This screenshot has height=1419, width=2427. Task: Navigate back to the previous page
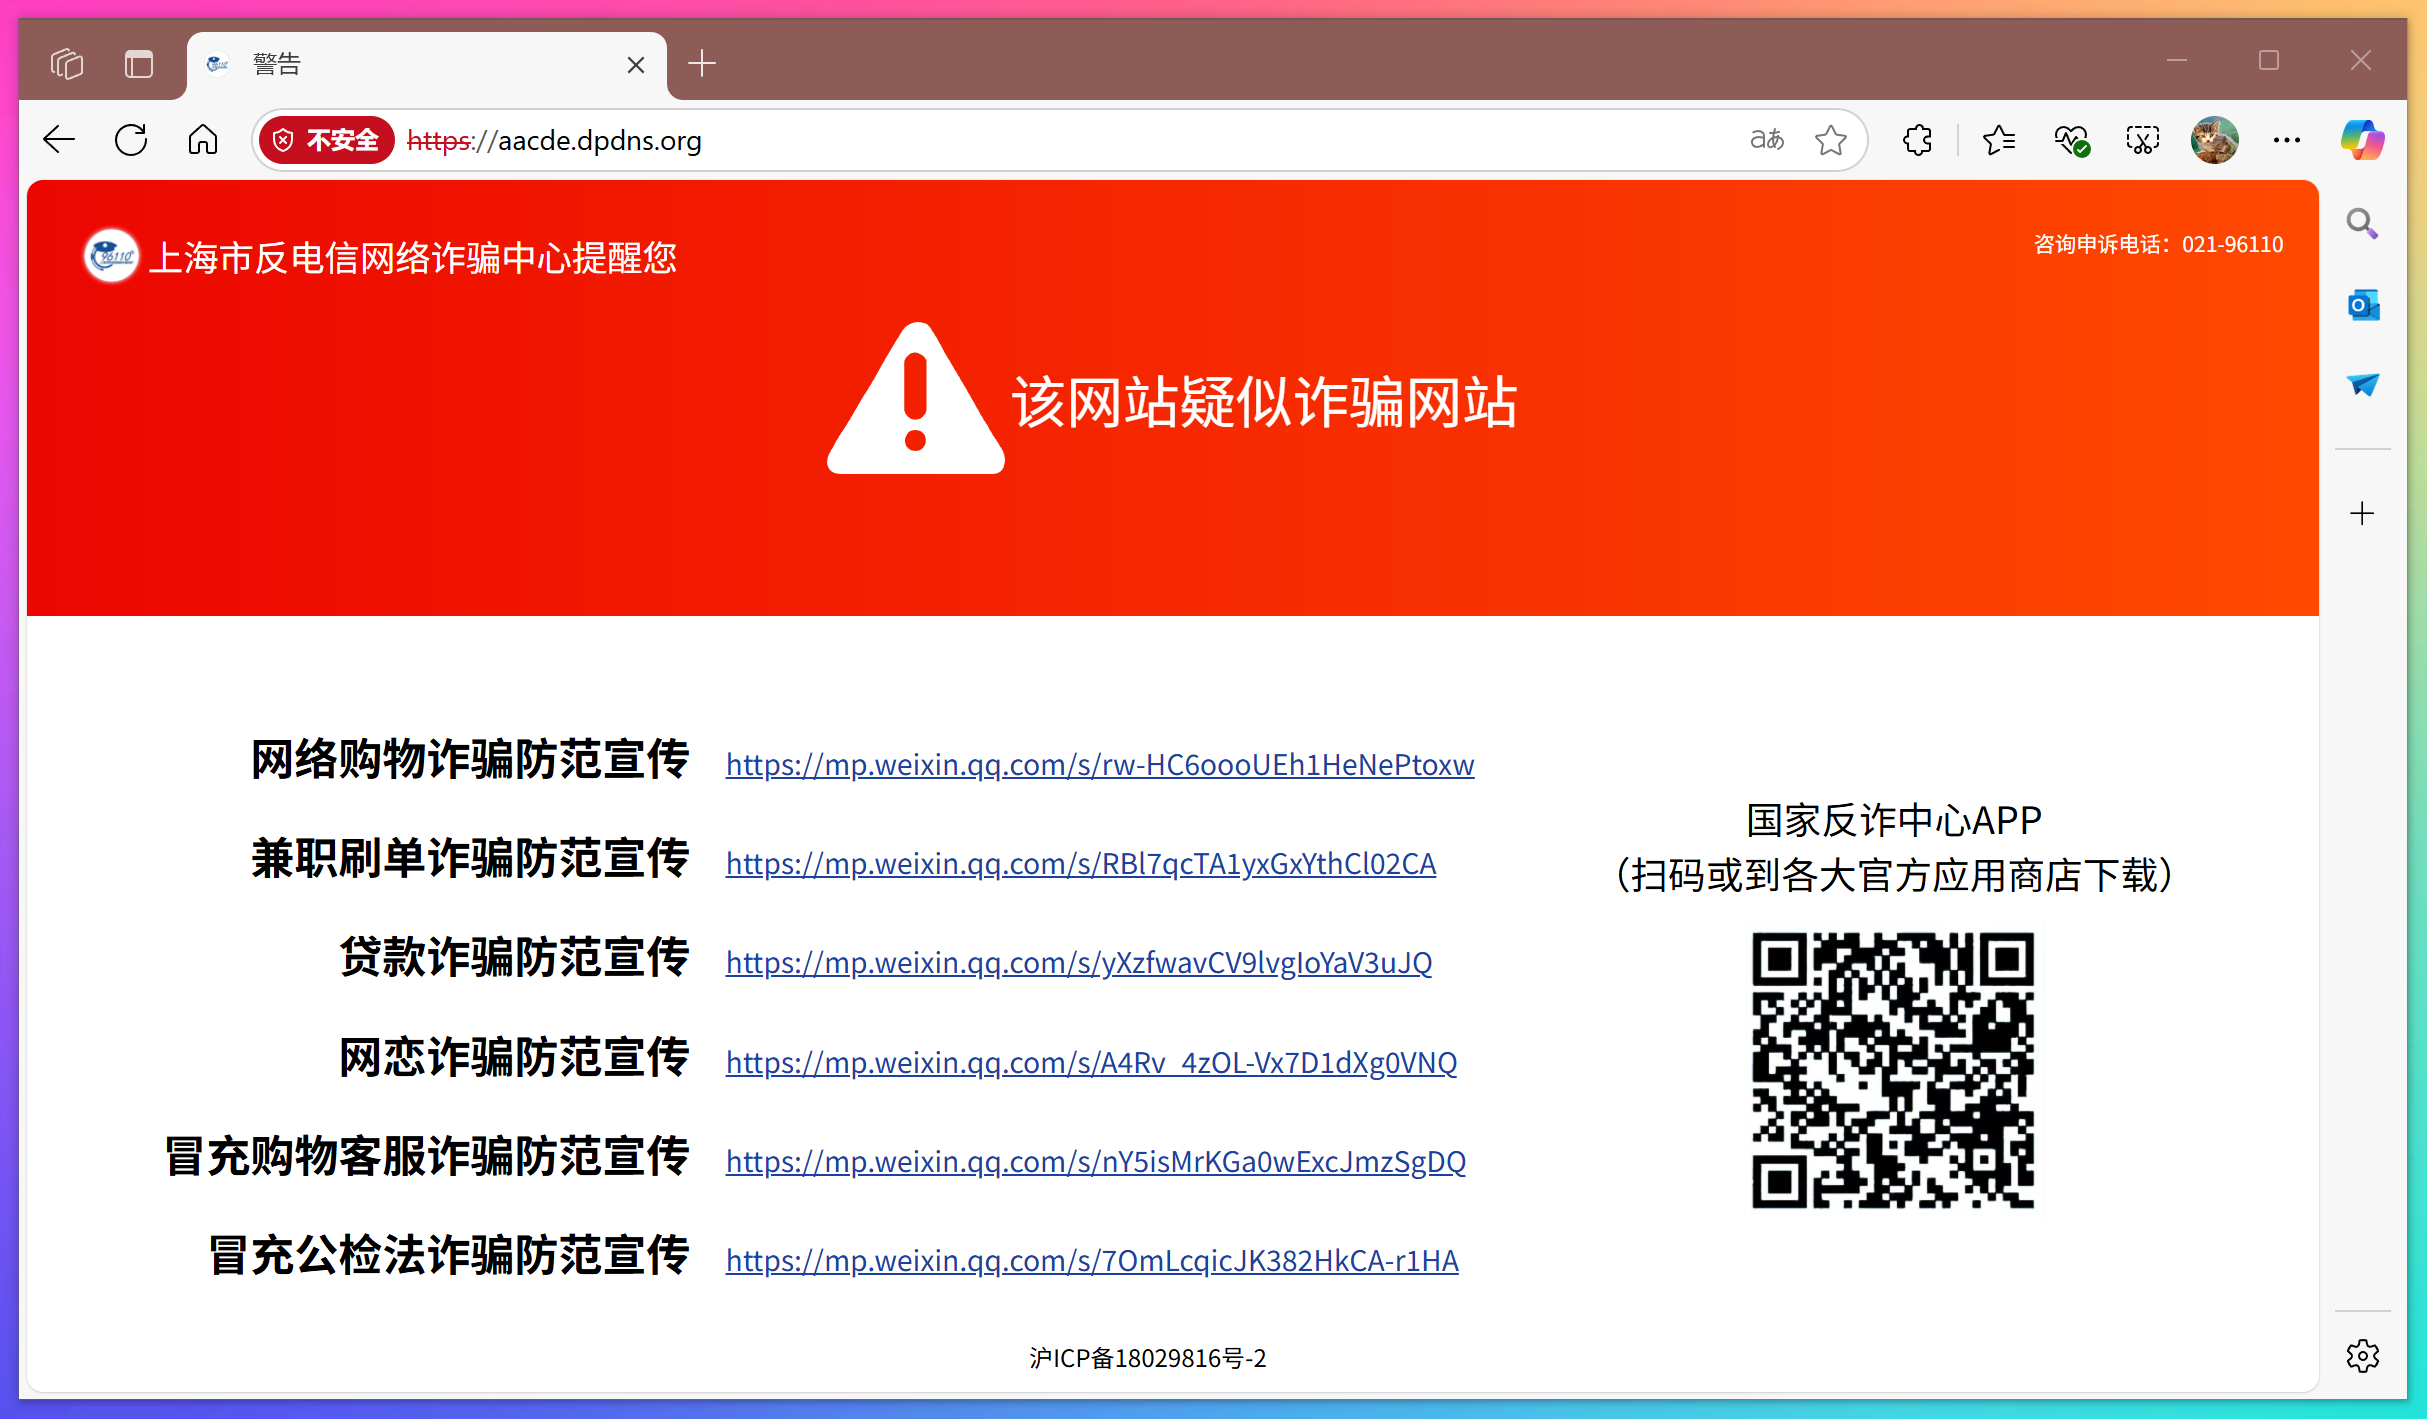pyautogui.click(x=59, y=140)
